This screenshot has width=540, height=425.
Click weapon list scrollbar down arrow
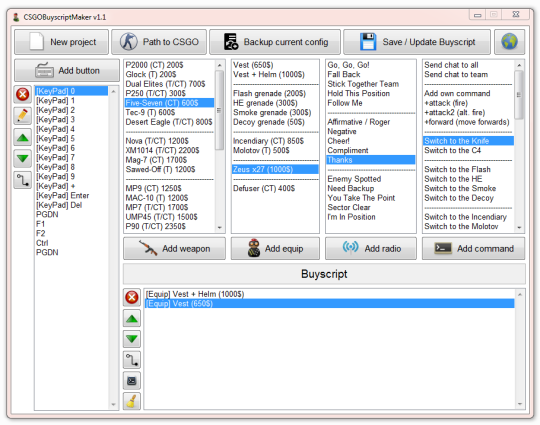pyautogui.click(x=219, y=227)
